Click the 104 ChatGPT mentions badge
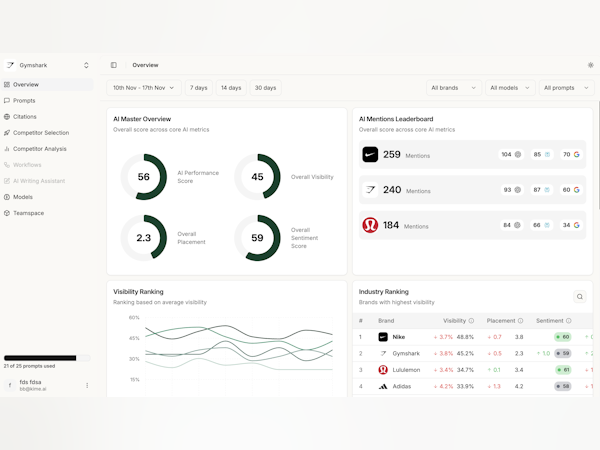 tap(511, 155)
